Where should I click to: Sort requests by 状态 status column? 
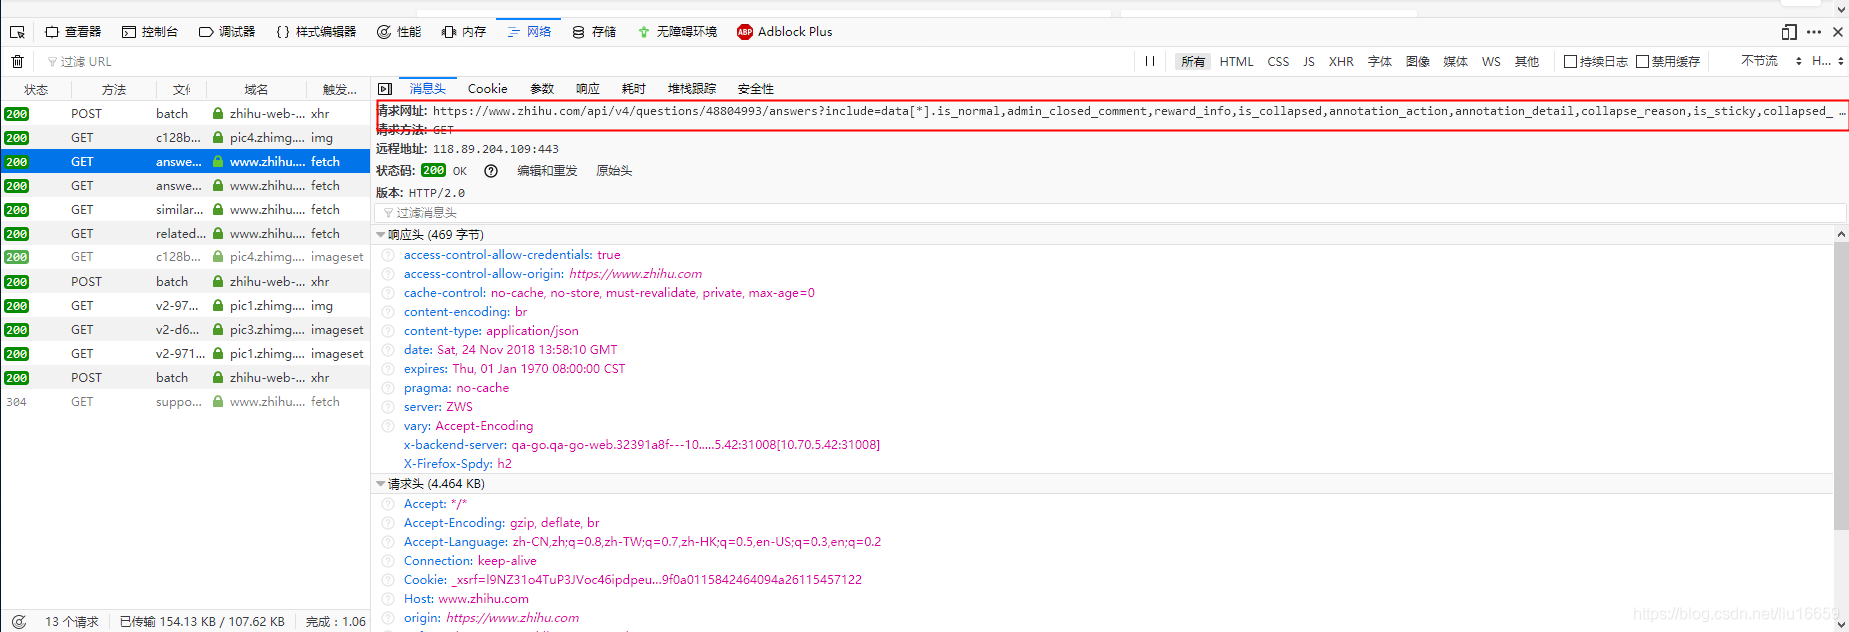point(36,89)
